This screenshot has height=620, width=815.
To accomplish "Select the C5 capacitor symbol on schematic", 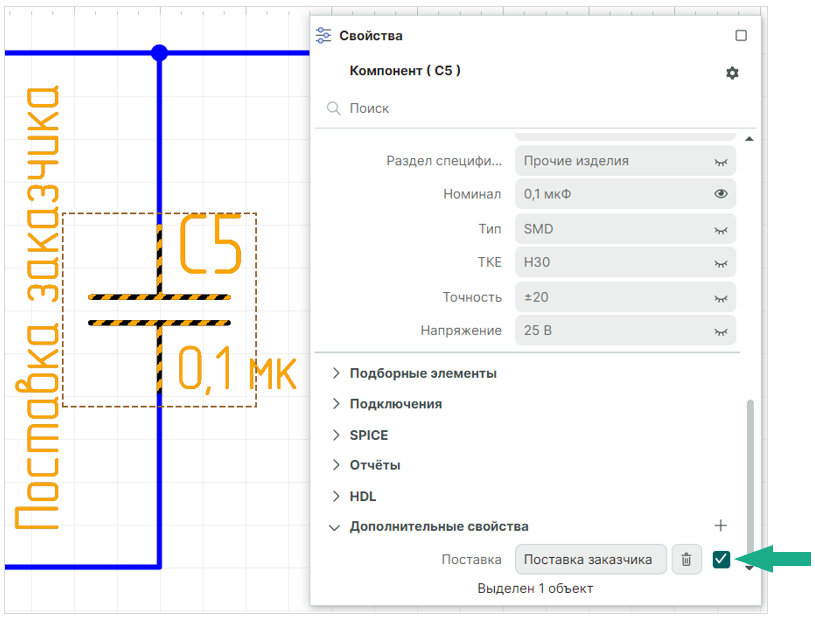I will click(159, 309).
